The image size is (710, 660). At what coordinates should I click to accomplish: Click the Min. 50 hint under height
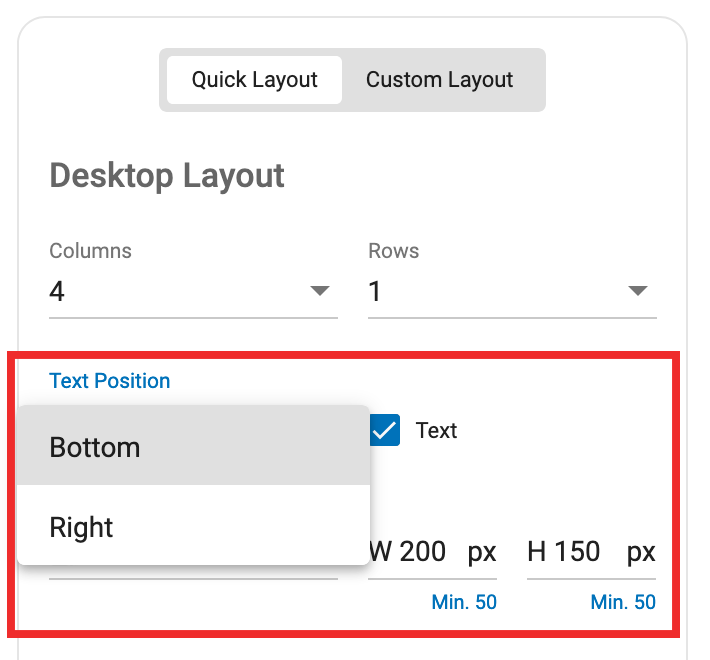[x=623, y=602]
